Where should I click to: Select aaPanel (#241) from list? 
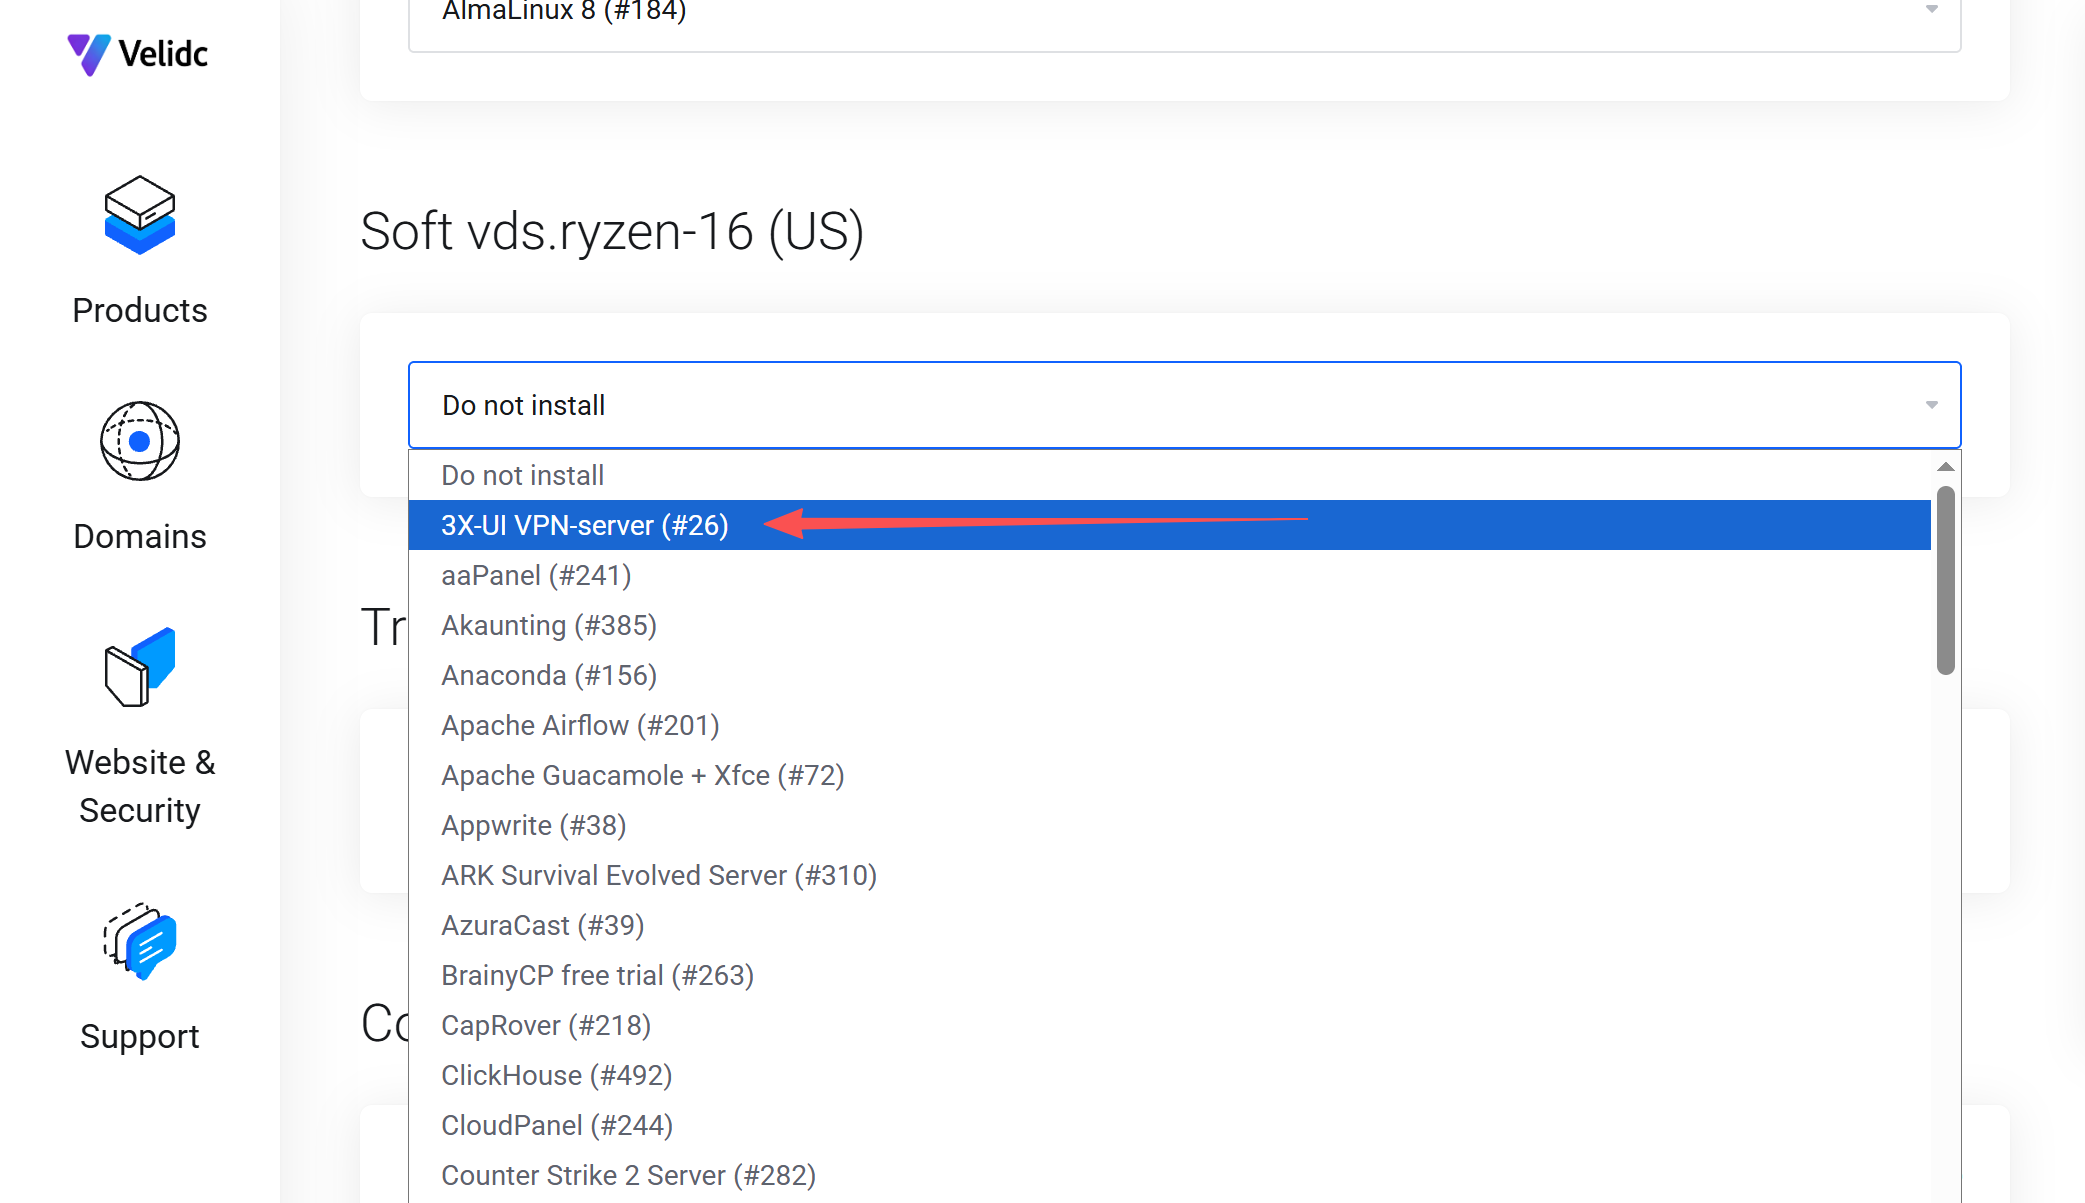[537, 575]
